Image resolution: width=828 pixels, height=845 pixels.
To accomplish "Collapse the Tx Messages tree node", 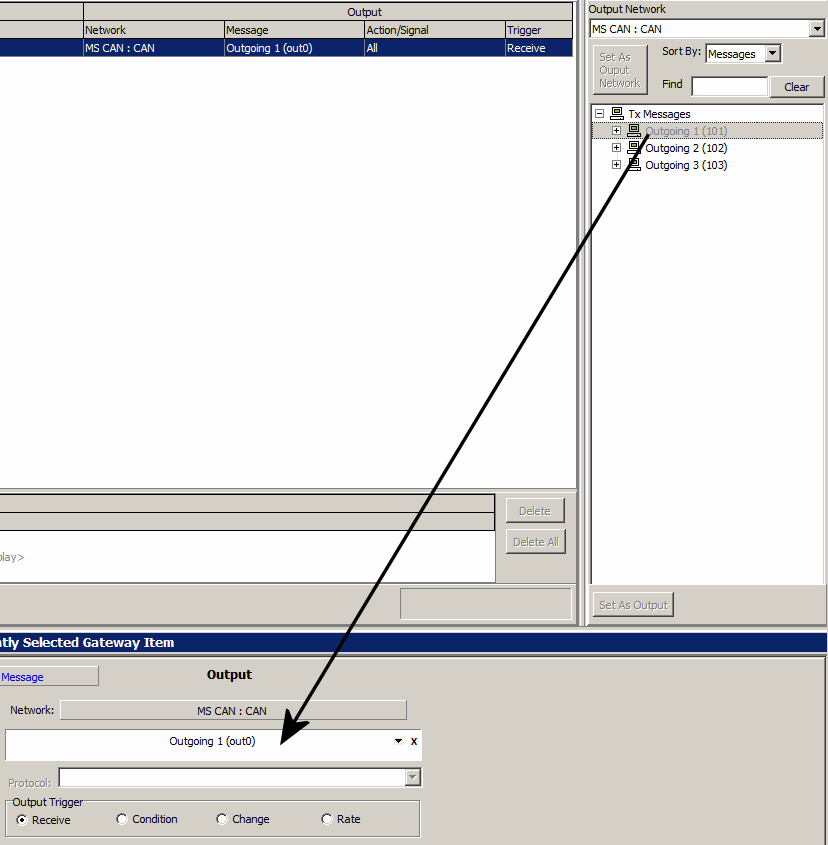I will (599, 114).
